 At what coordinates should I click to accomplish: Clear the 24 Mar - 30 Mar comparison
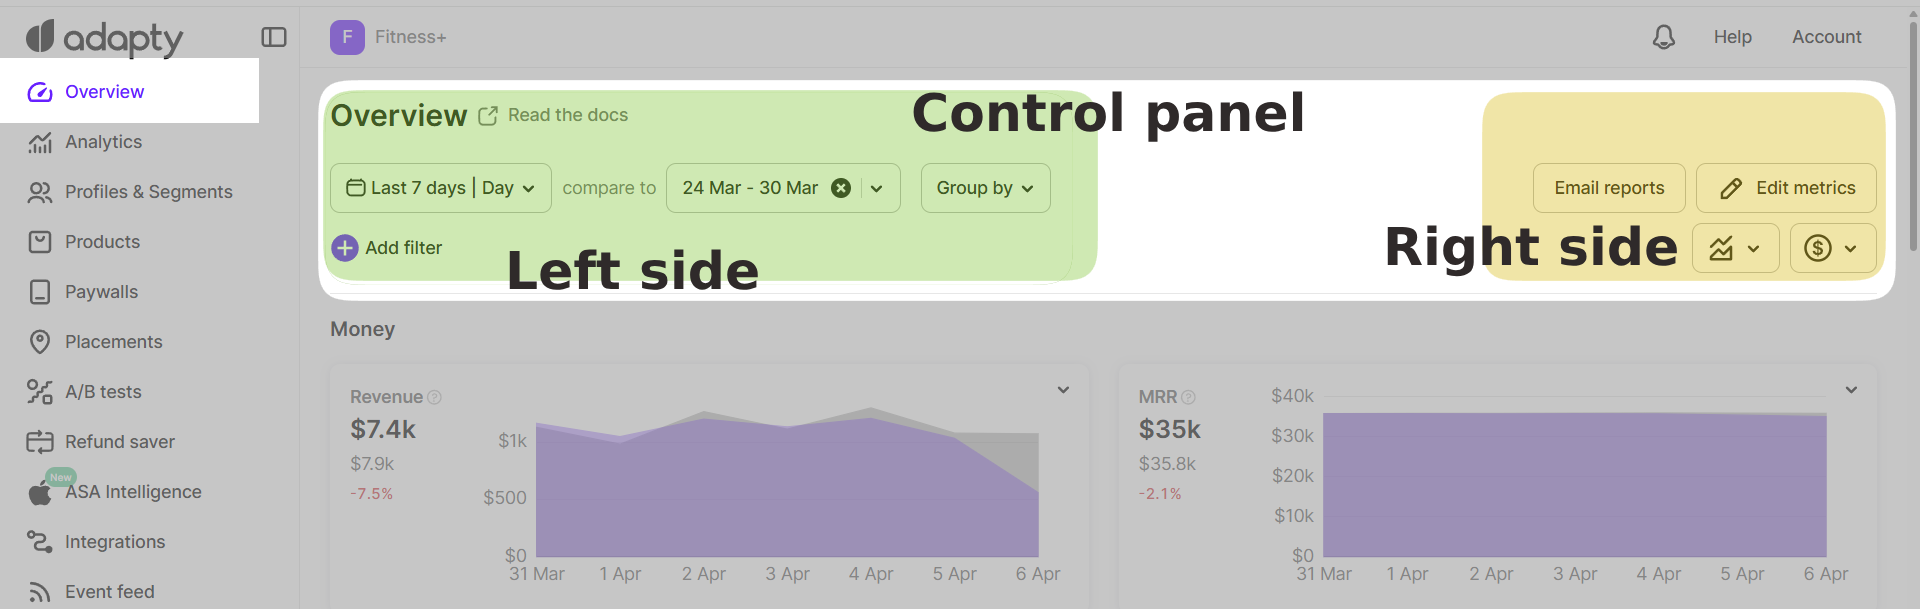[x=841, y=188]
